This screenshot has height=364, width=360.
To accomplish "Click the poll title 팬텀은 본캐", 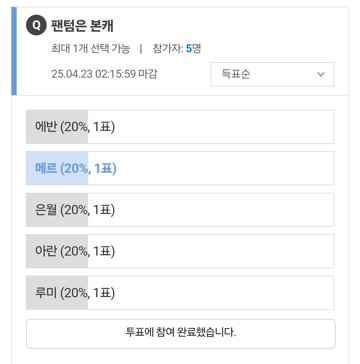I will pyautogui.click(x=82, y=26).
